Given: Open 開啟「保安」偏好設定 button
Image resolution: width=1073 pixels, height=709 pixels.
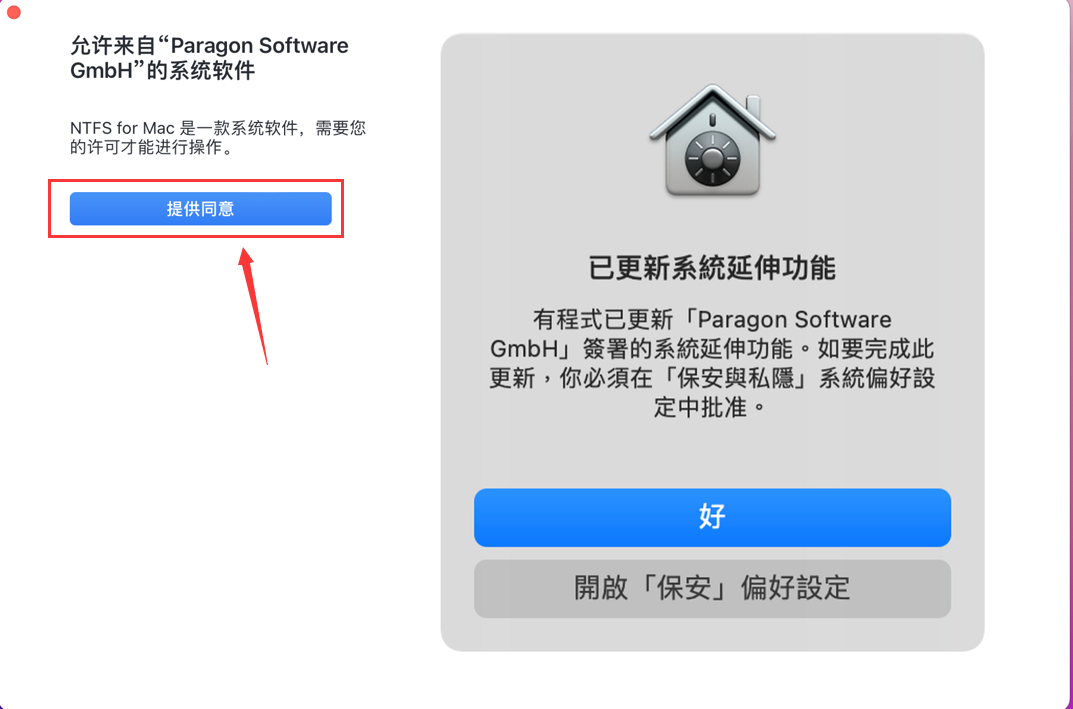Looking at the screenshot, I should [x=712, y=589].
